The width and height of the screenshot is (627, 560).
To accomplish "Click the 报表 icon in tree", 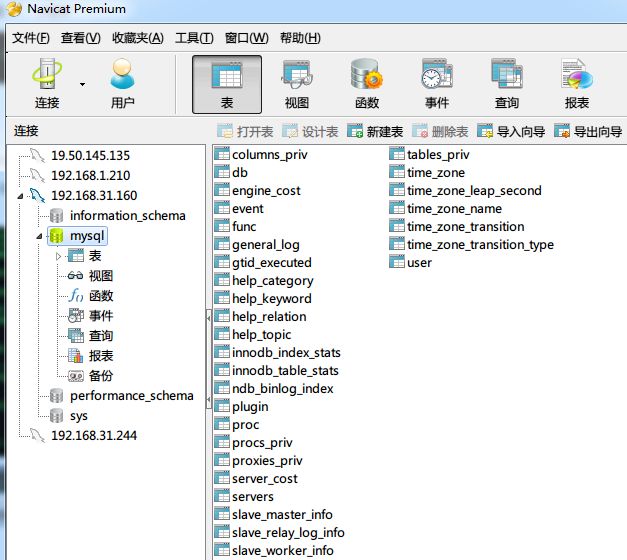I will pos(76,356).
